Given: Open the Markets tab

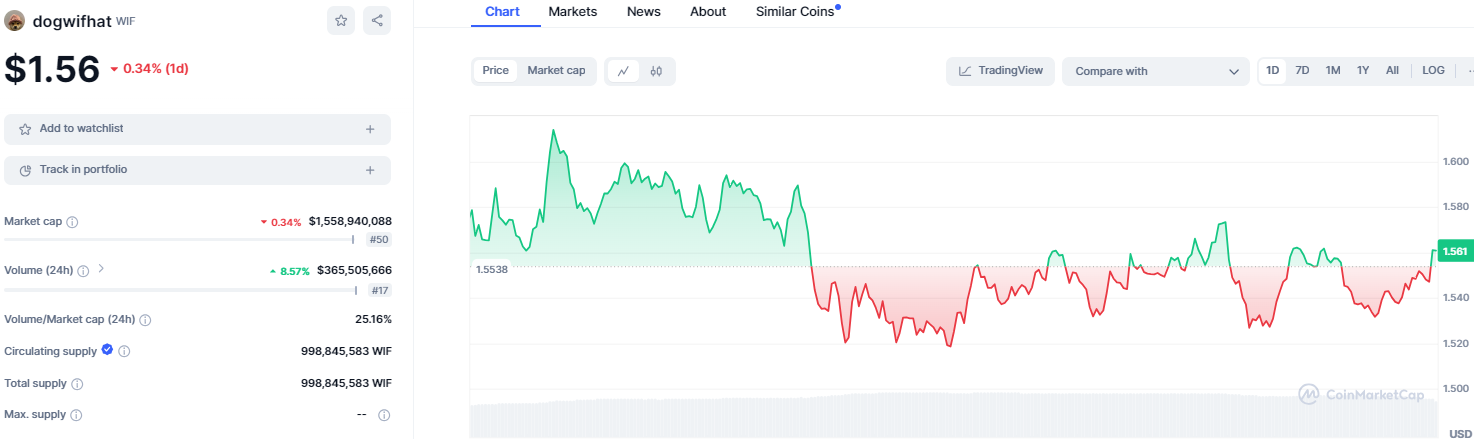Looking at the screenshot, I should click(573, 12).
